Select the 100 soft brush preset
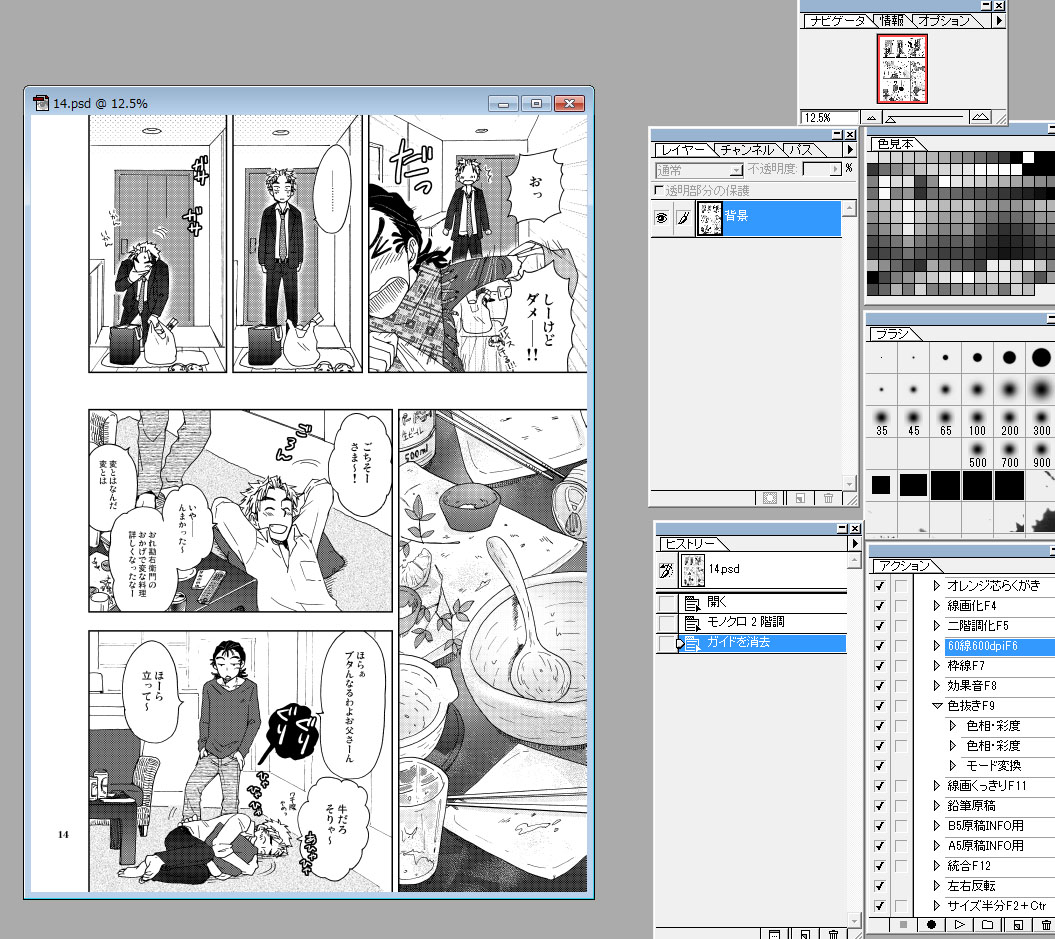1055x939 pixels. (x=977, y=421)
